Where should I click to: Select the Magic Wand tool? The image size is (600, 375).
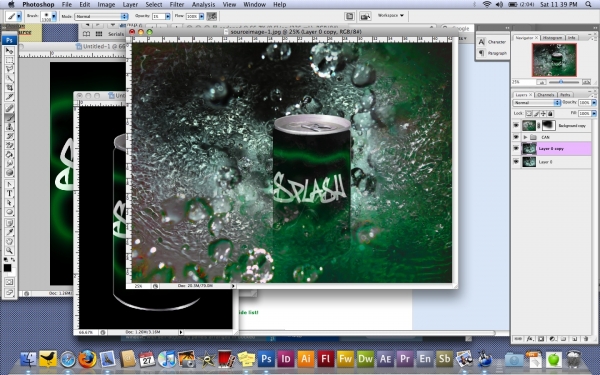coord(9,78)
